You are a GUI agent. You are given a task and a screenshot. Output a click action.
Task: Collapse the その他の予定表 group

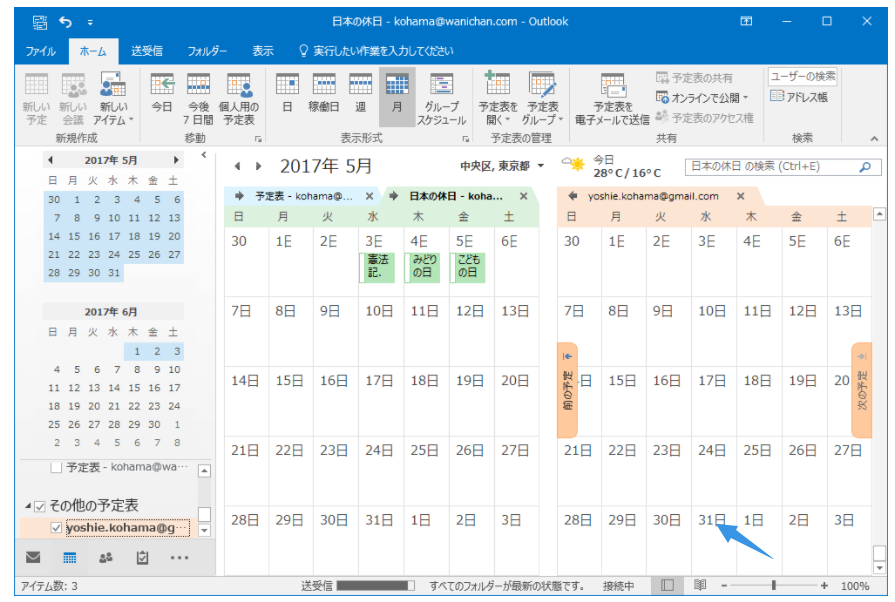click(x=27, y=506)
